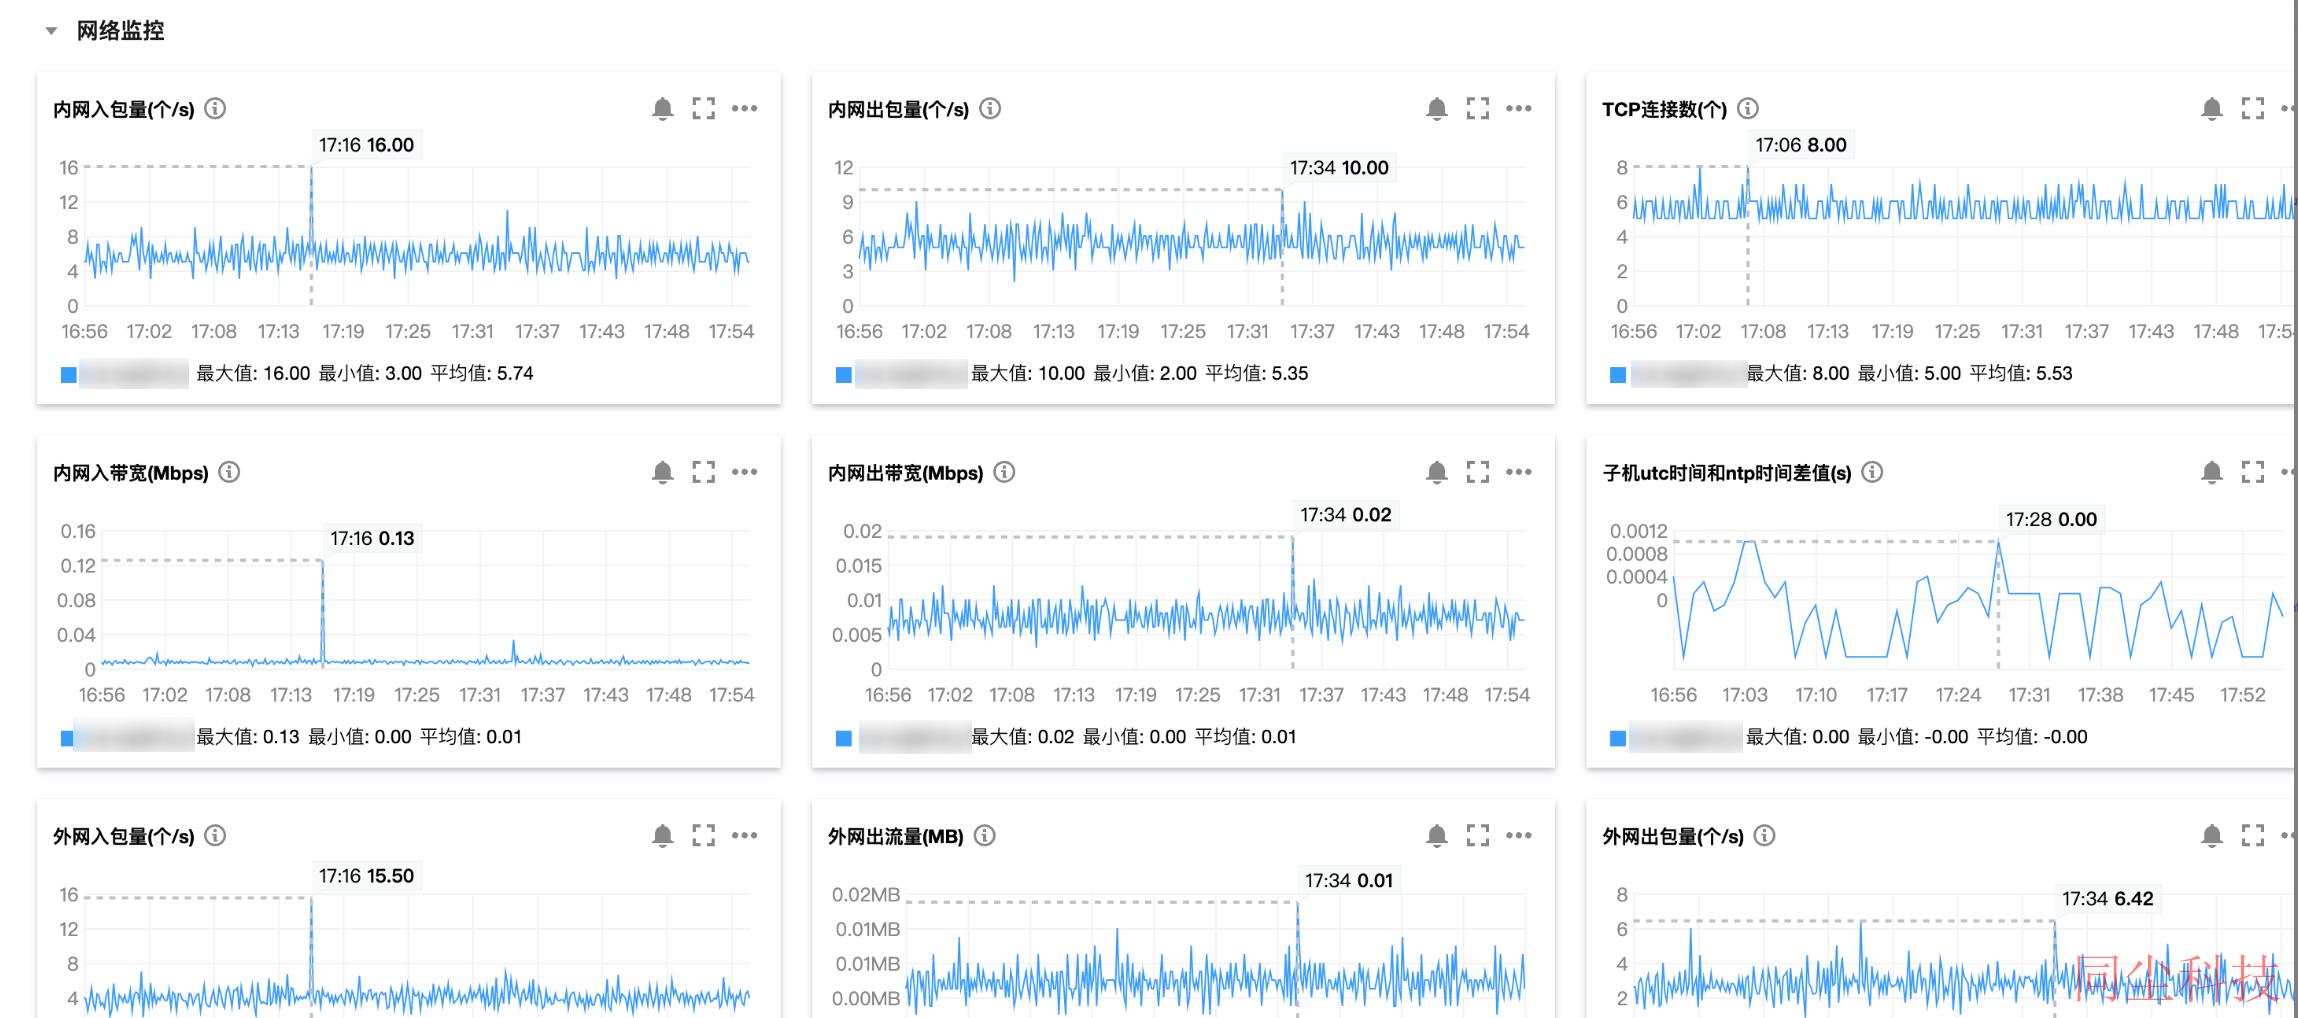This screenshot has width=2298, height=1018.
Task: Toggle blue legend series in 内网入带宽 chart
Action: tap(67, 738)
